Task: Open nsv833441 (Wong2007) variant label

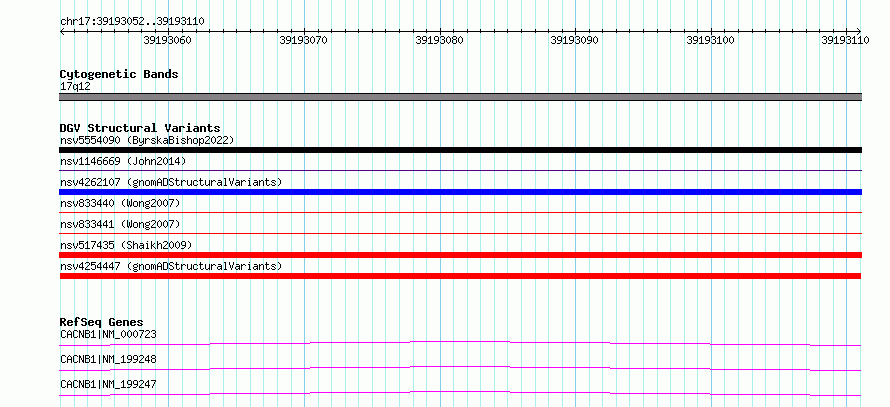Action: (x=120, y=224)
